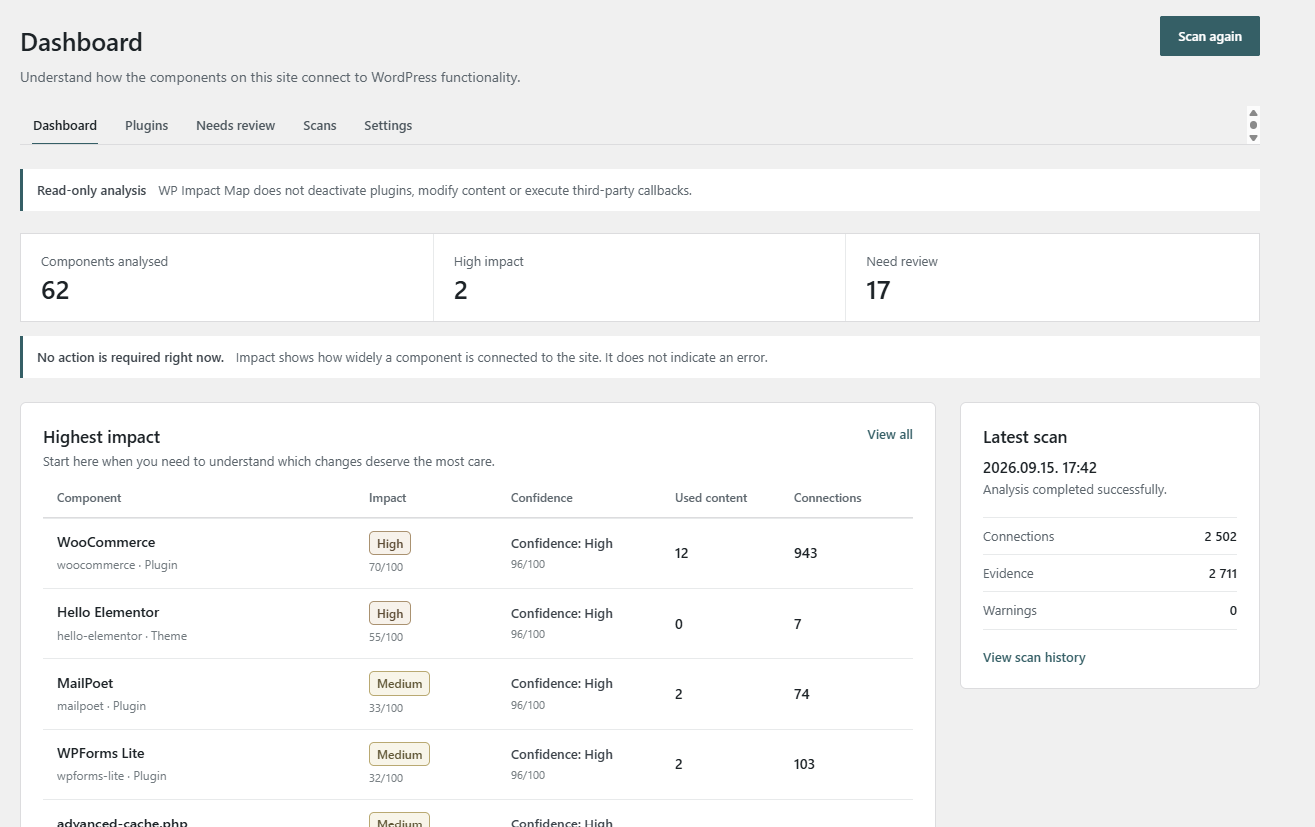
Task: Click the Highest impact heading
Action: point(102,437)
